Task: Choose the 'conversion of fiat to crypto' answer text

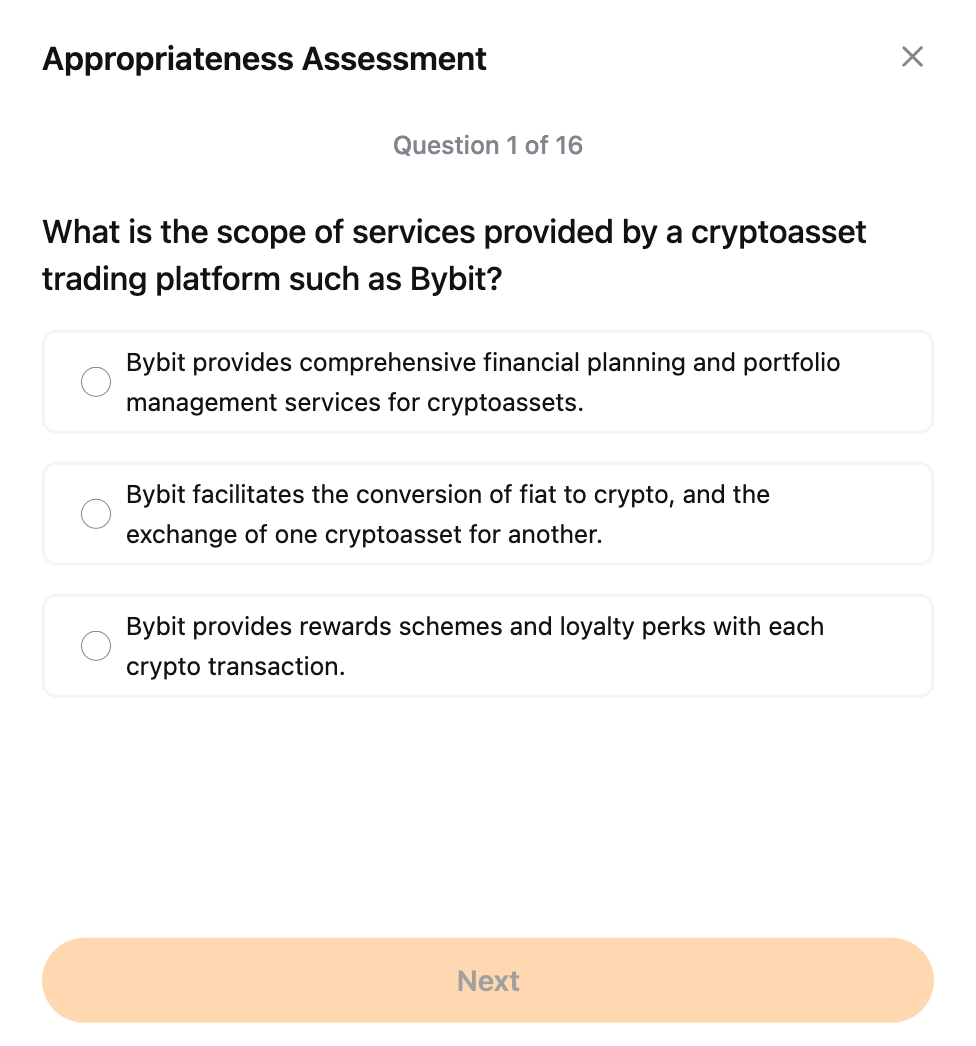Action: (x=447, y=494)
